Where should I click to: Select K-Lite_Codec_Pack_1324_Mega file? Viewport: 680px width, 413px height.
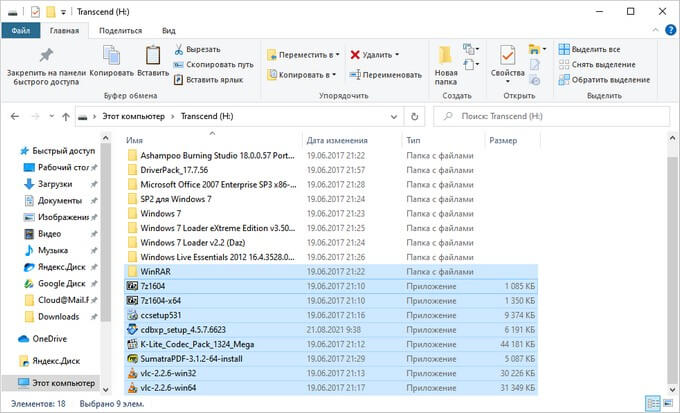tap(330, 344)
